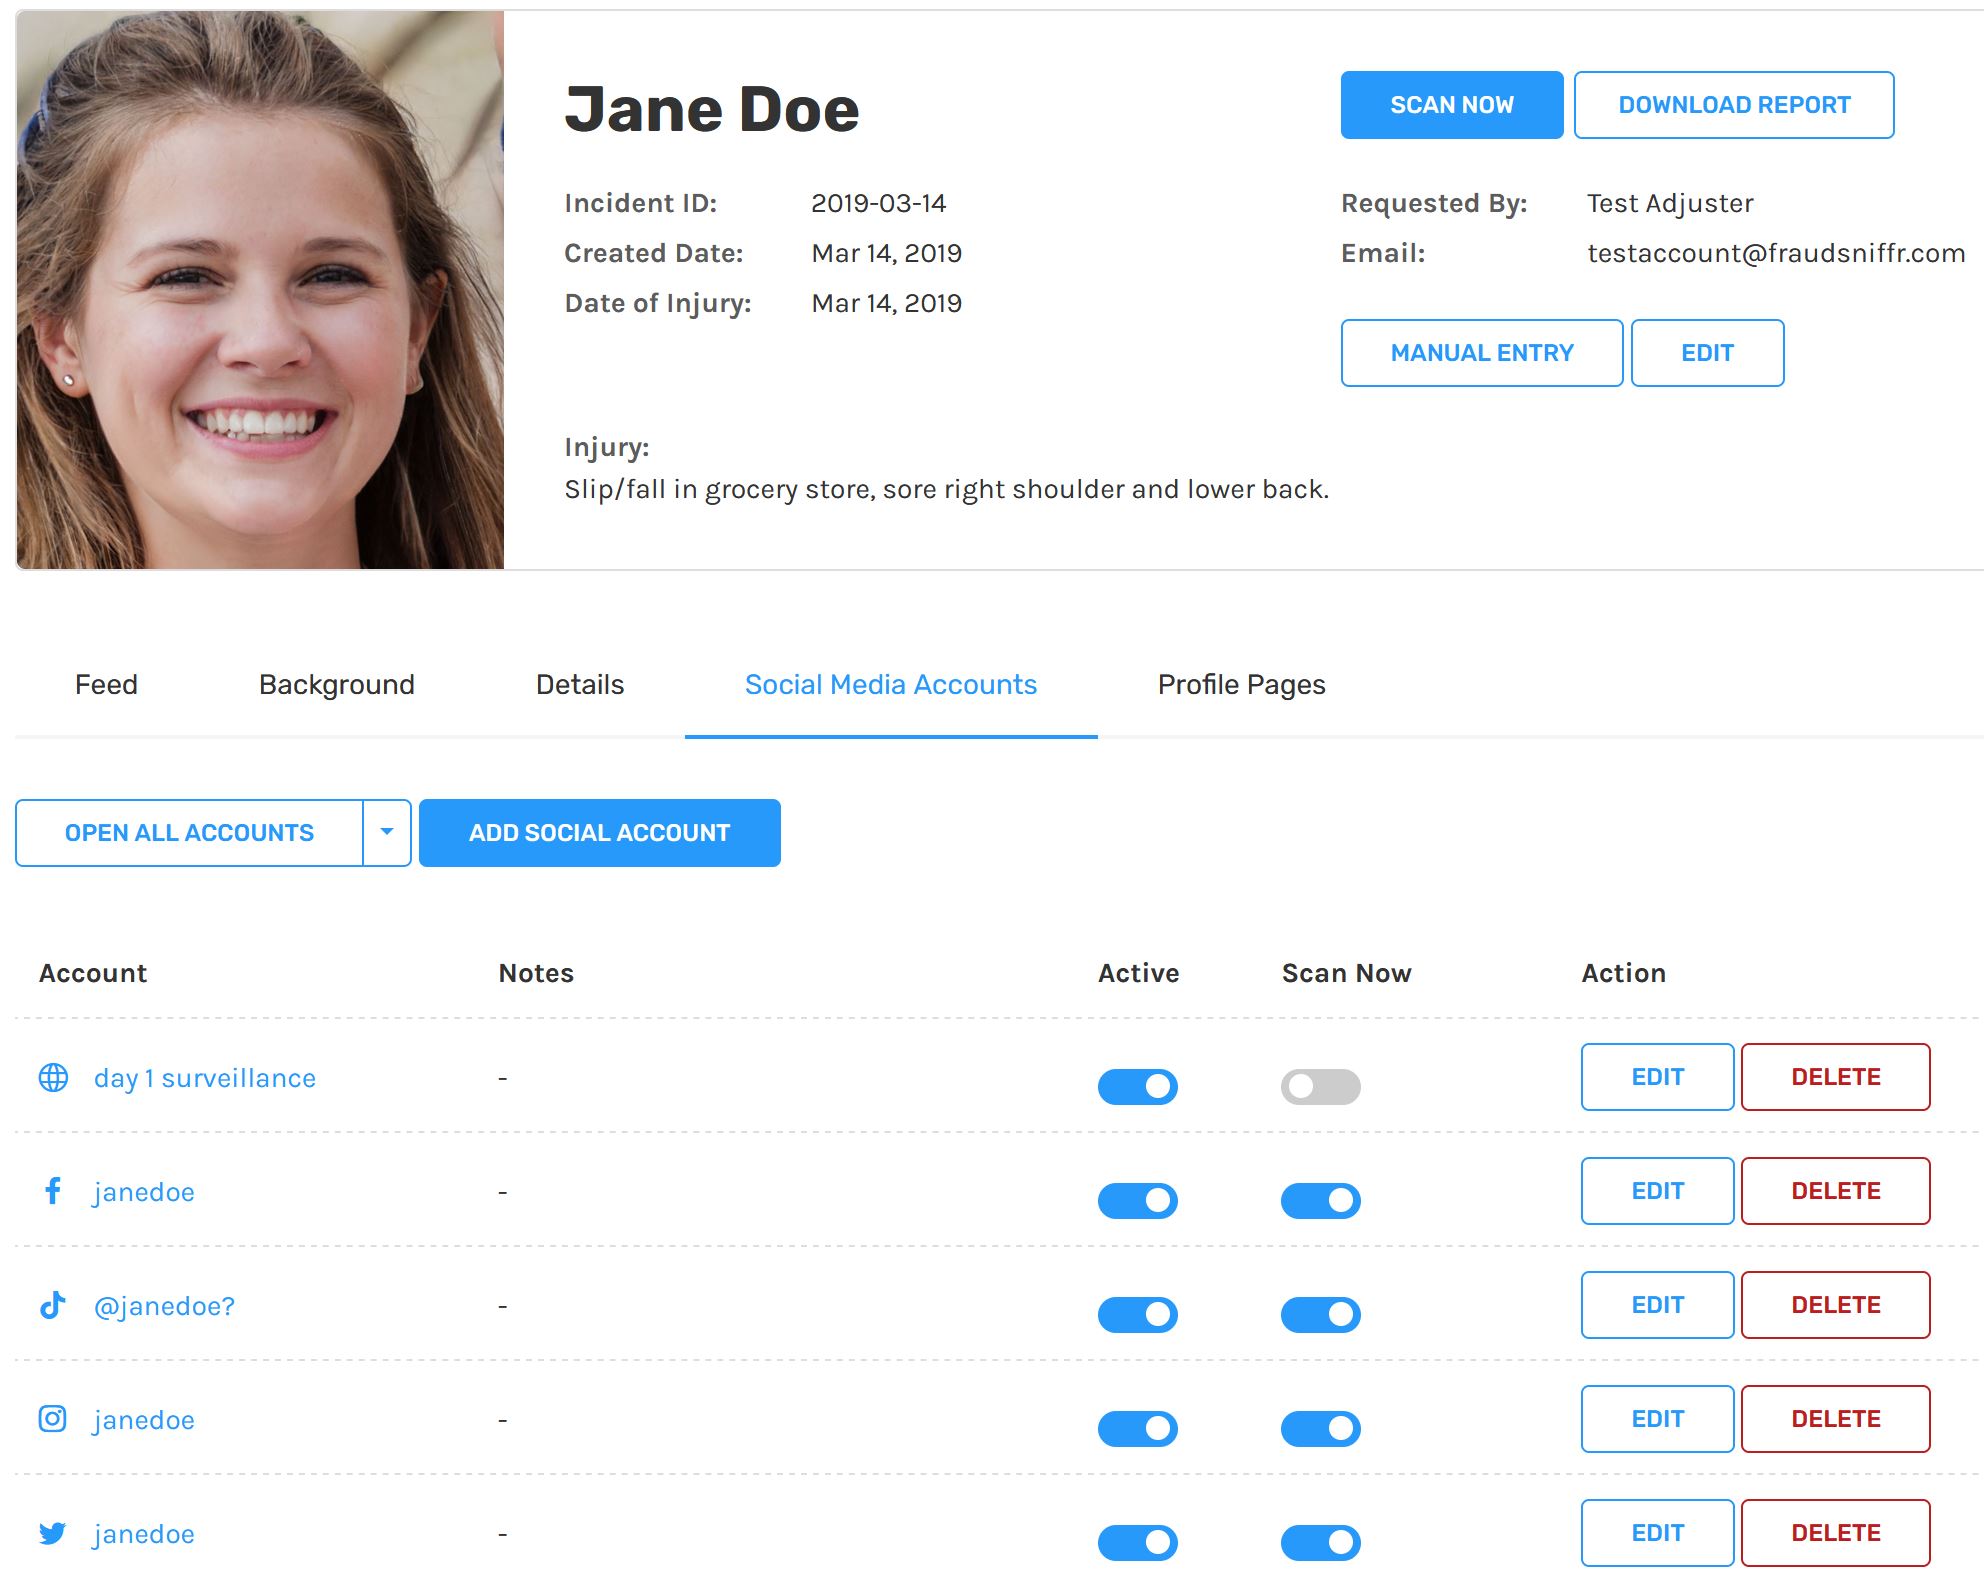Disable Scan Now for Twitter janedoe

coord(1321,1542)
